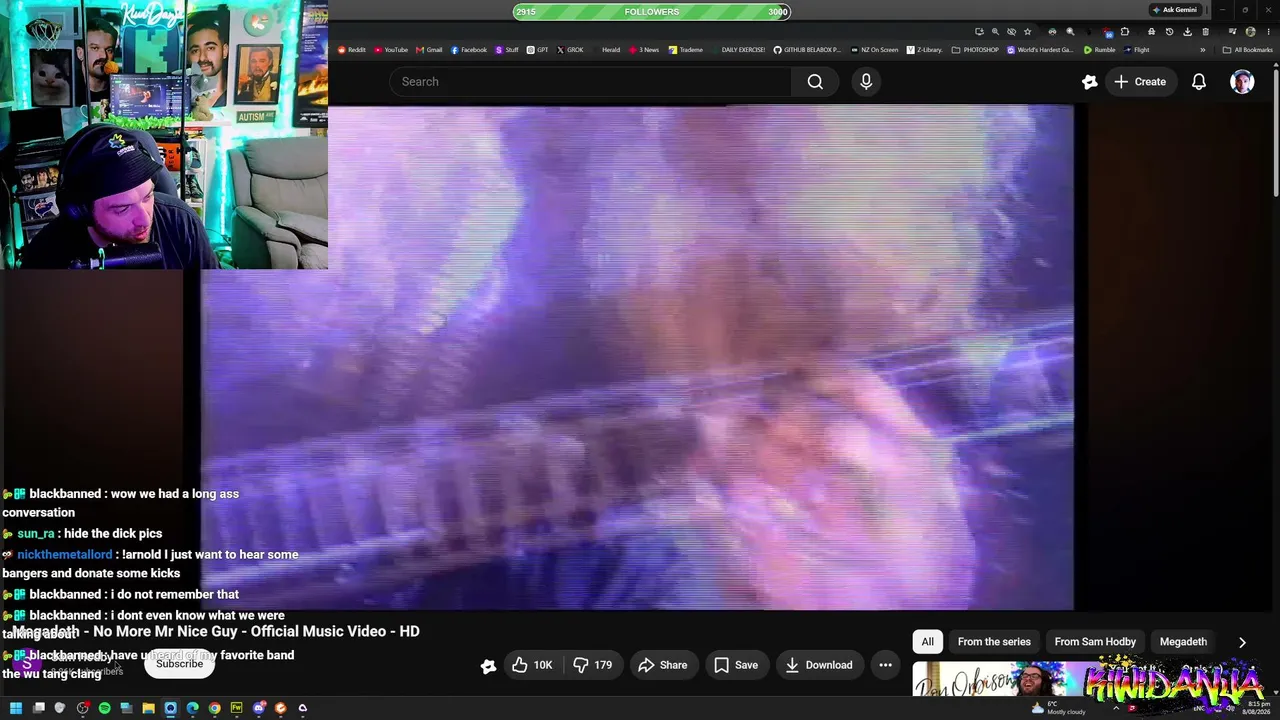Open the World's Hardest Game bookmark
This screenshot has height=720, width=1280.
[x=1040, y=50]
